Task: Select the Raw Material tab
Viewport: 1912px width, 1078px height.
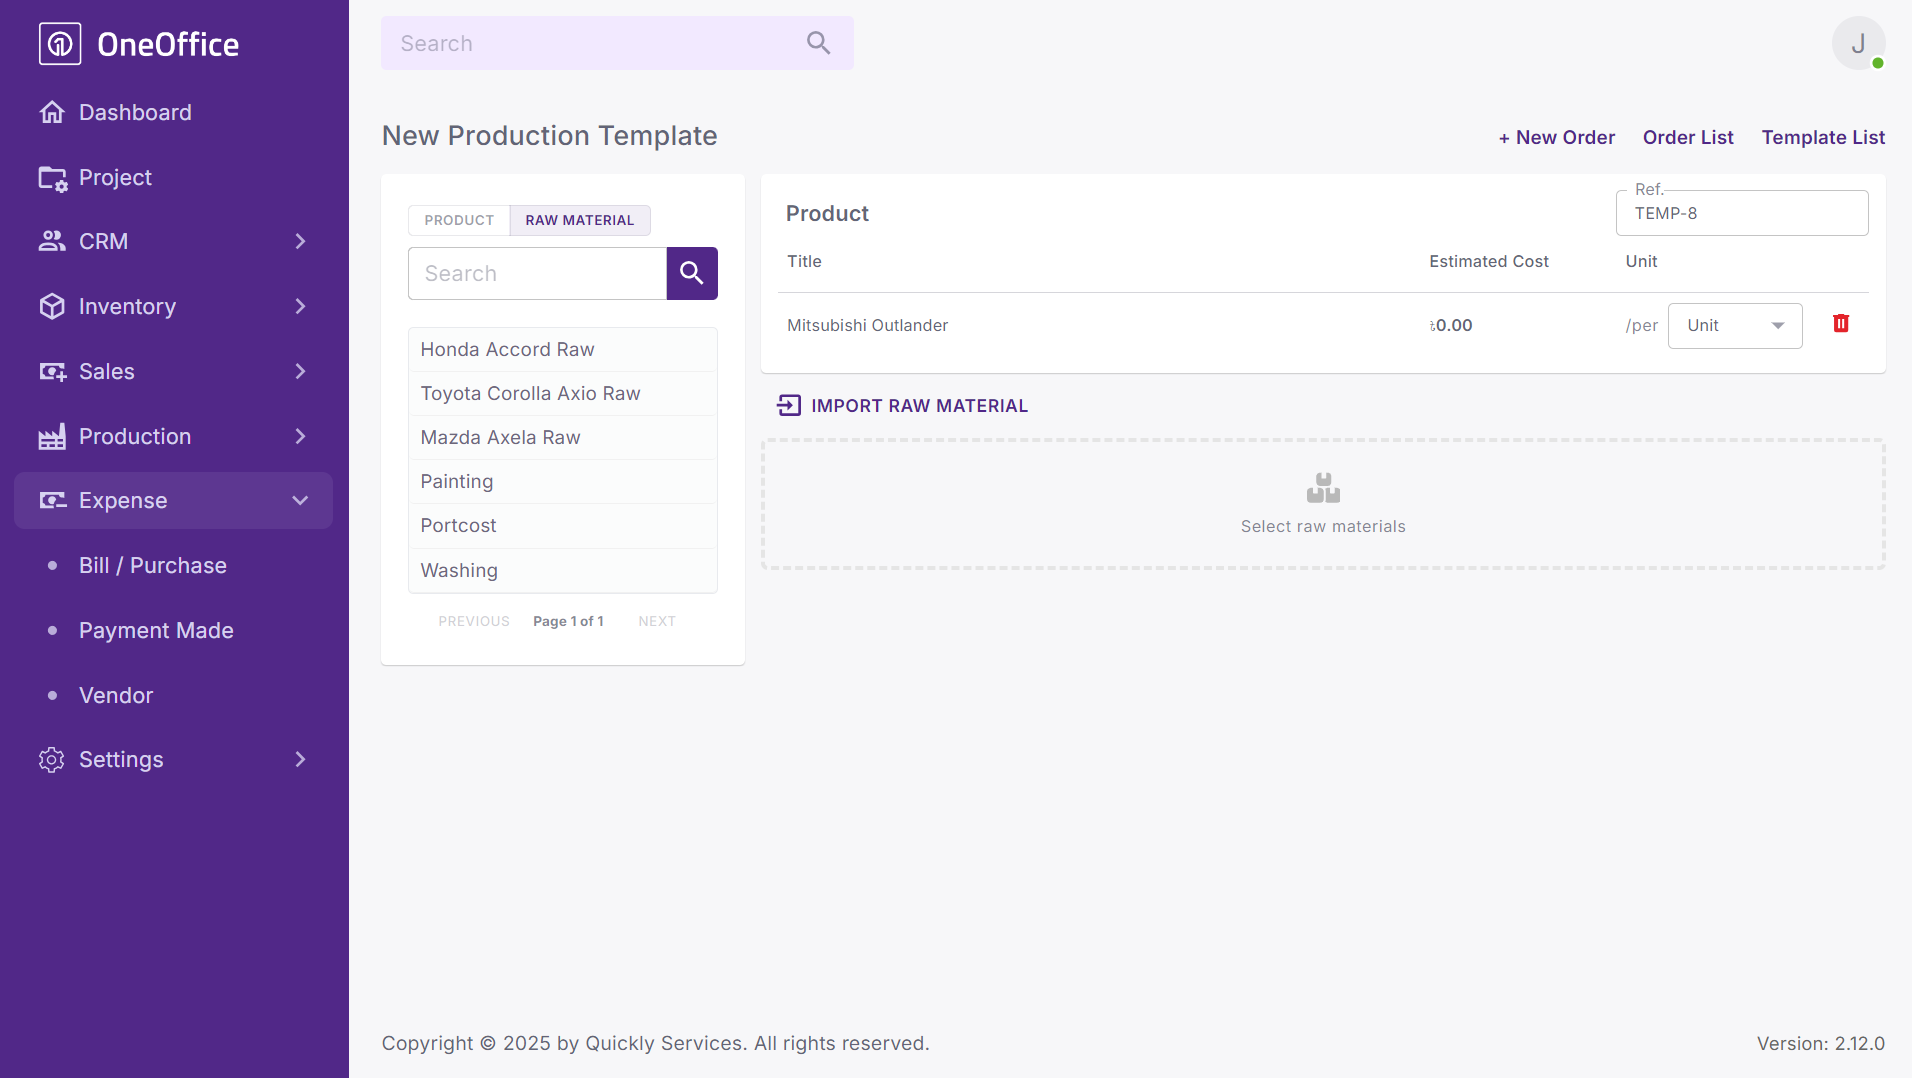Action: 580,220
